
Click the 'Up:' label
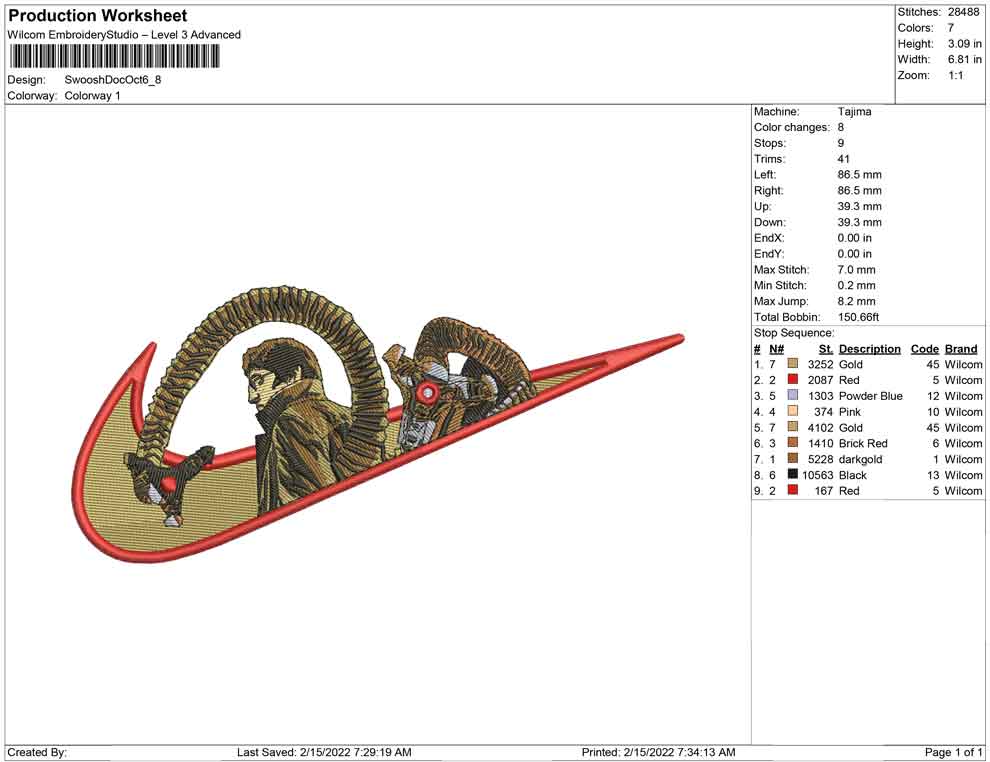[x=762, y=206]
